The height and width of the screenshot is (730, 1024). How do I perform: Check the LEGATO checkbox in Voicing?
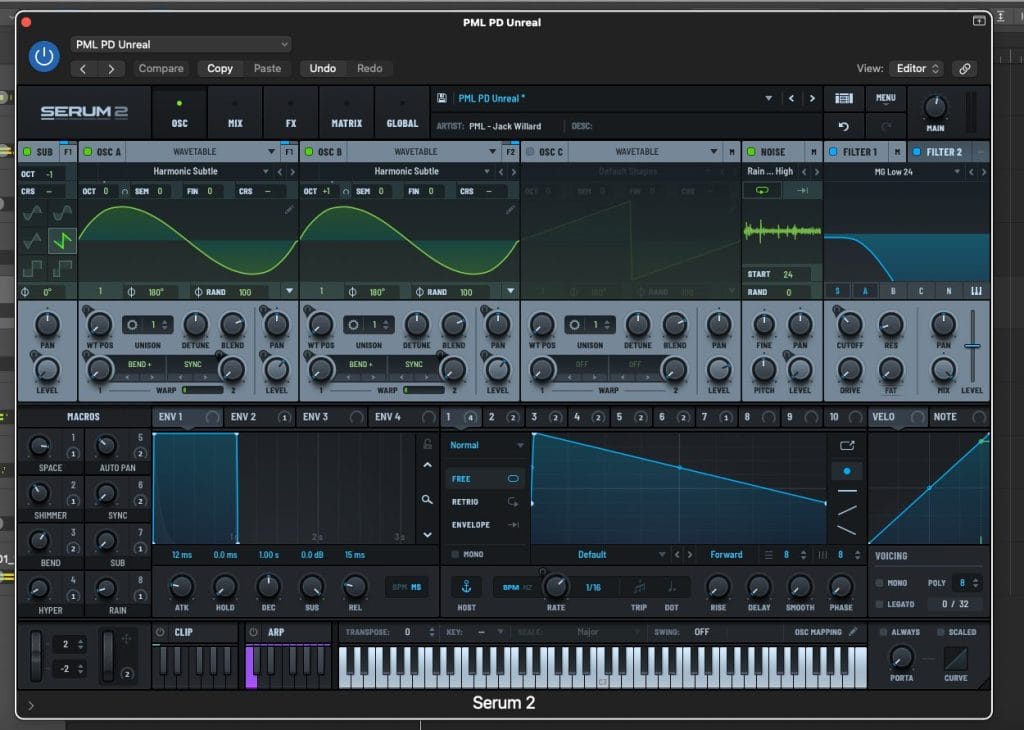coord(880,604)
